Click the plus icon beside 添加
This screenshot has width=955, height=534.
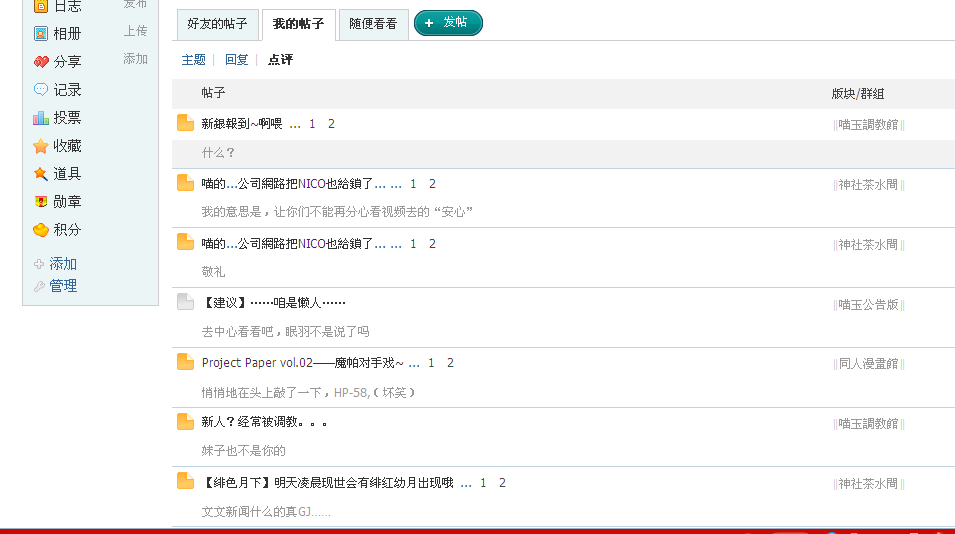[x=39, y=264]
